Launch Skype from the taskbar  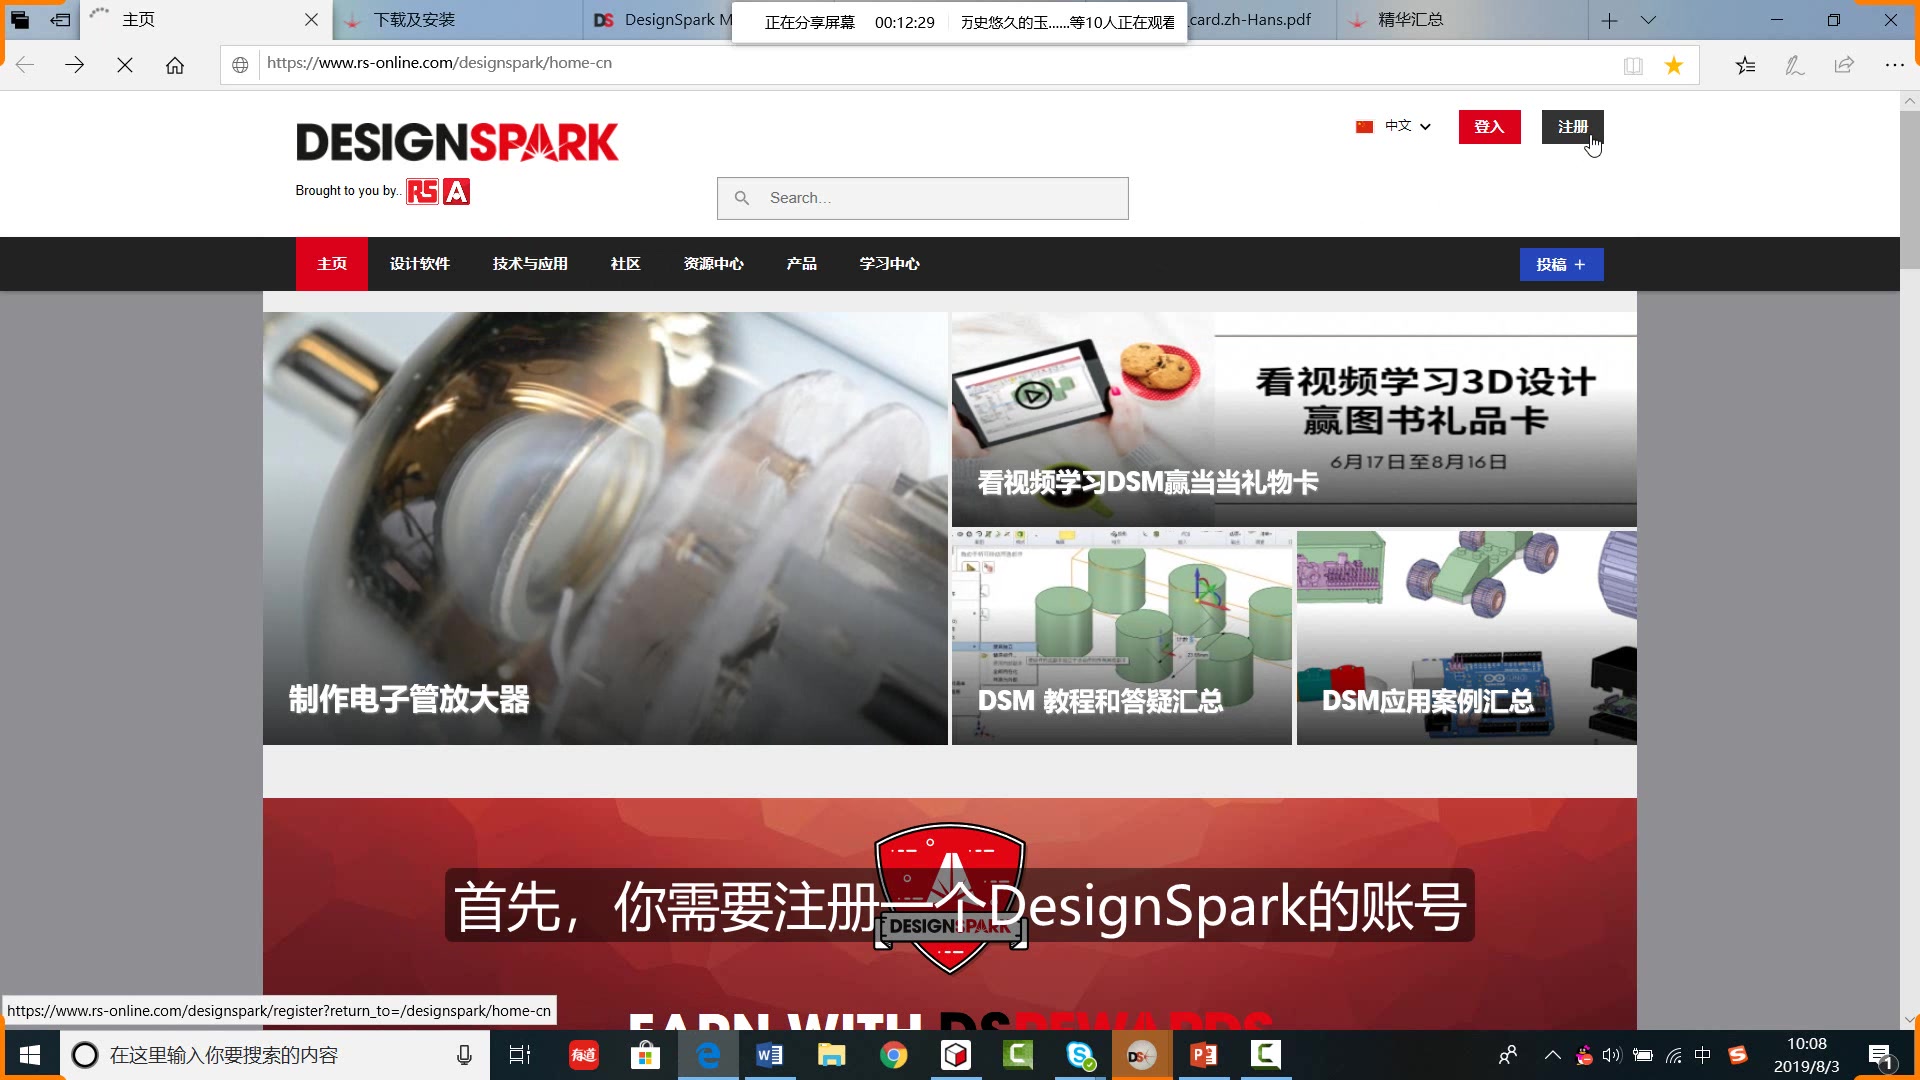click(x=1078, y=1055)
